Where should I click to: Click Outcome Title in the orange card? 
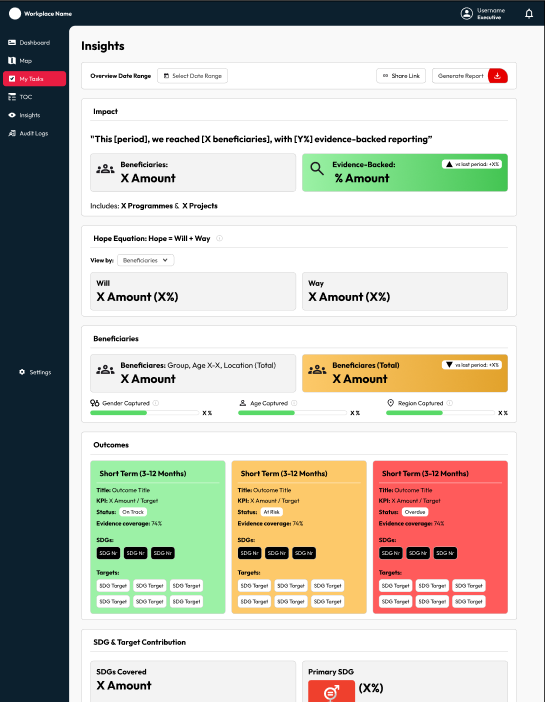point(272,490)
